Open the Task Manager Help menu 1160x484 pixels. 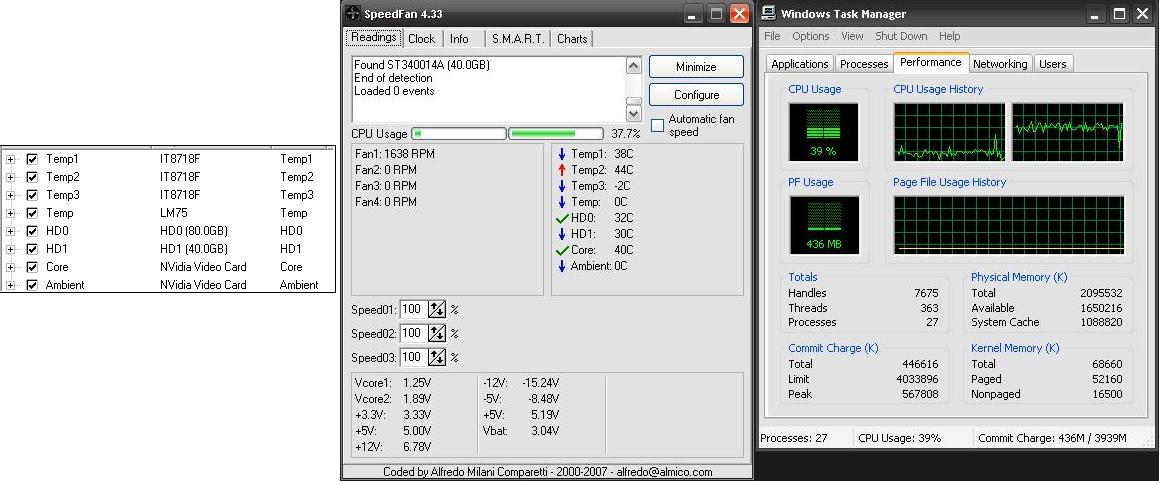click(950, 36)
